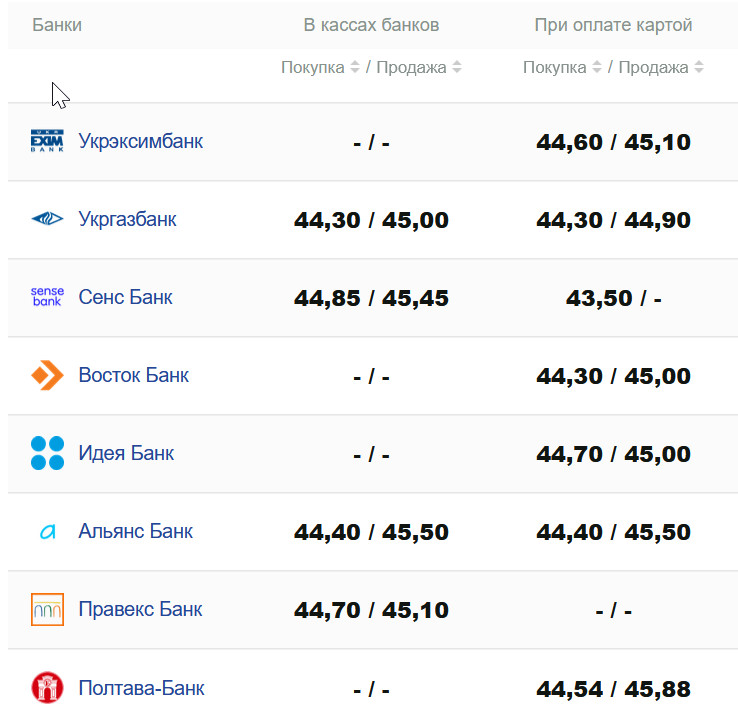Screen dimensions: 738x707
Task: Click the Pravex Bank logo icon
Action: point(47,609)
